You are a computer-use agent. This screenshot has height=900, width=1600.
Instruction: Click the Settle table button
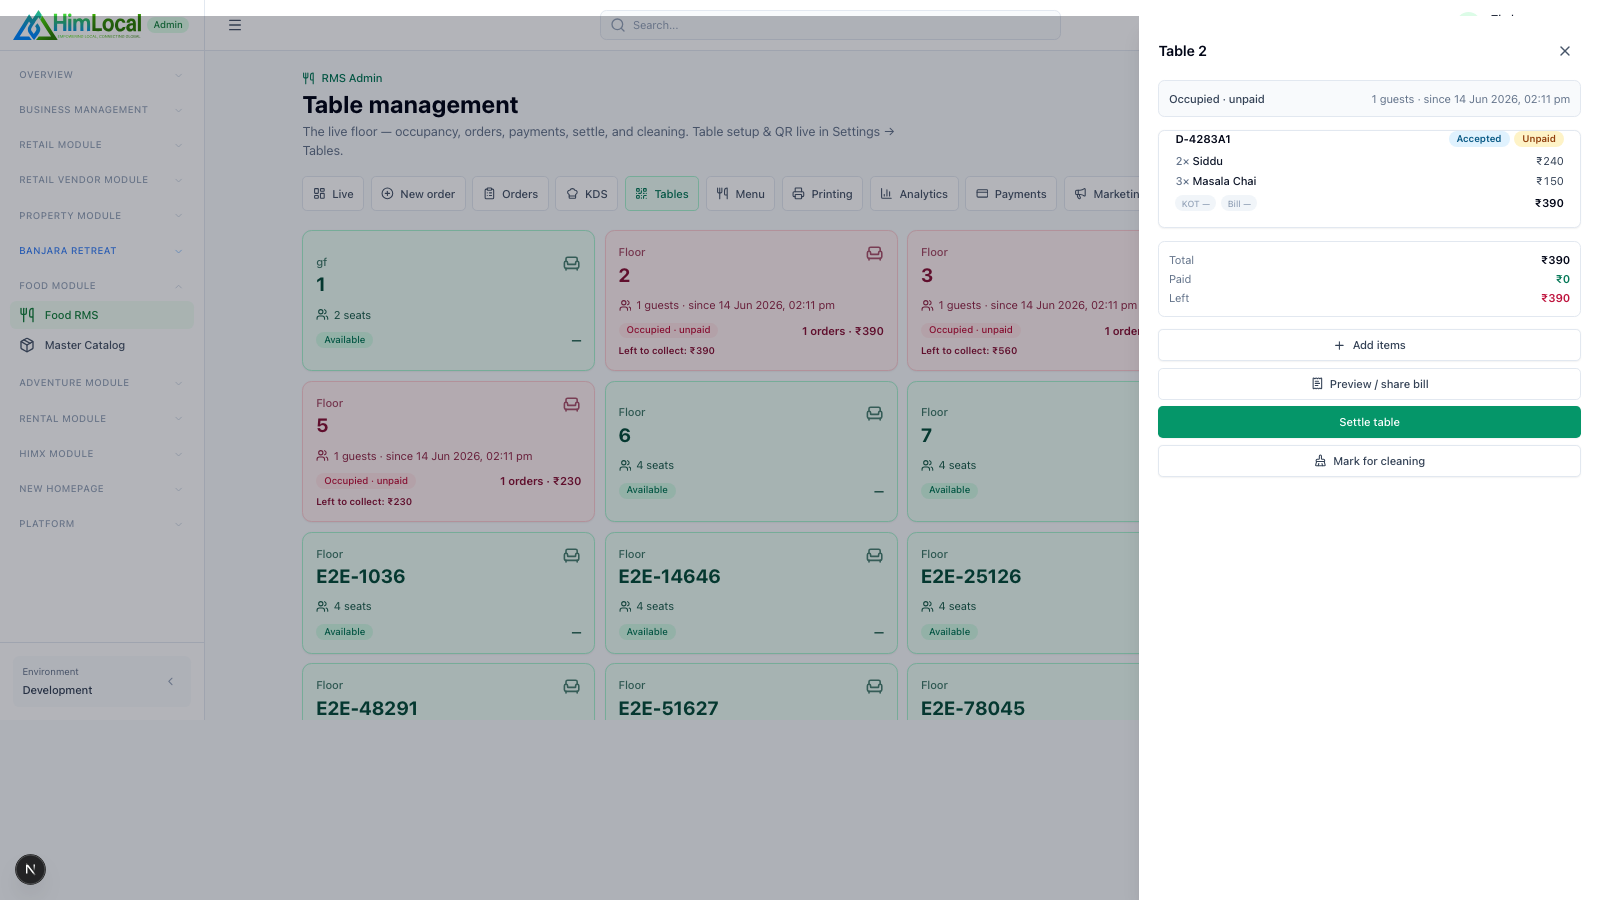(x=1369, y=422)
